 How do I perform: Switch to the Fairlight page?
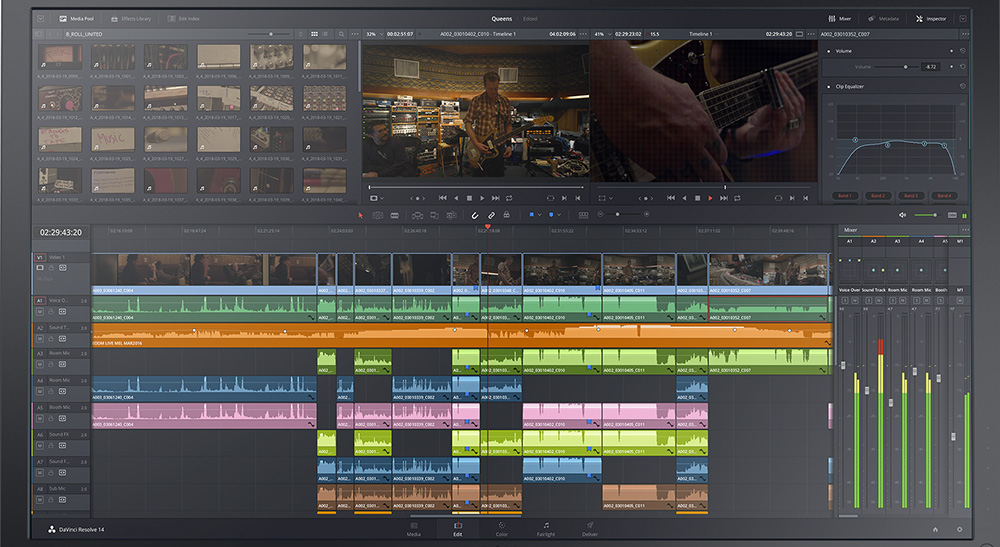pos(546,529)
